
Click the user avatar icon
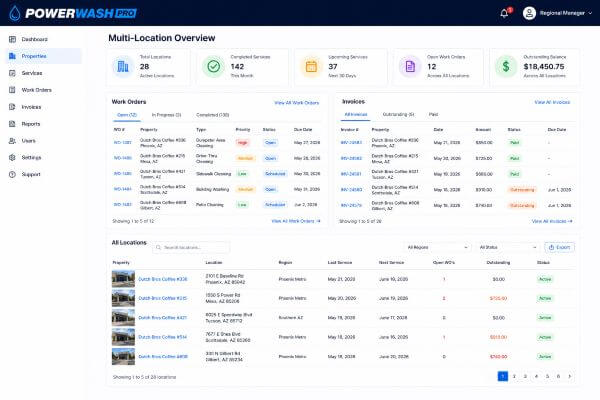529,13
